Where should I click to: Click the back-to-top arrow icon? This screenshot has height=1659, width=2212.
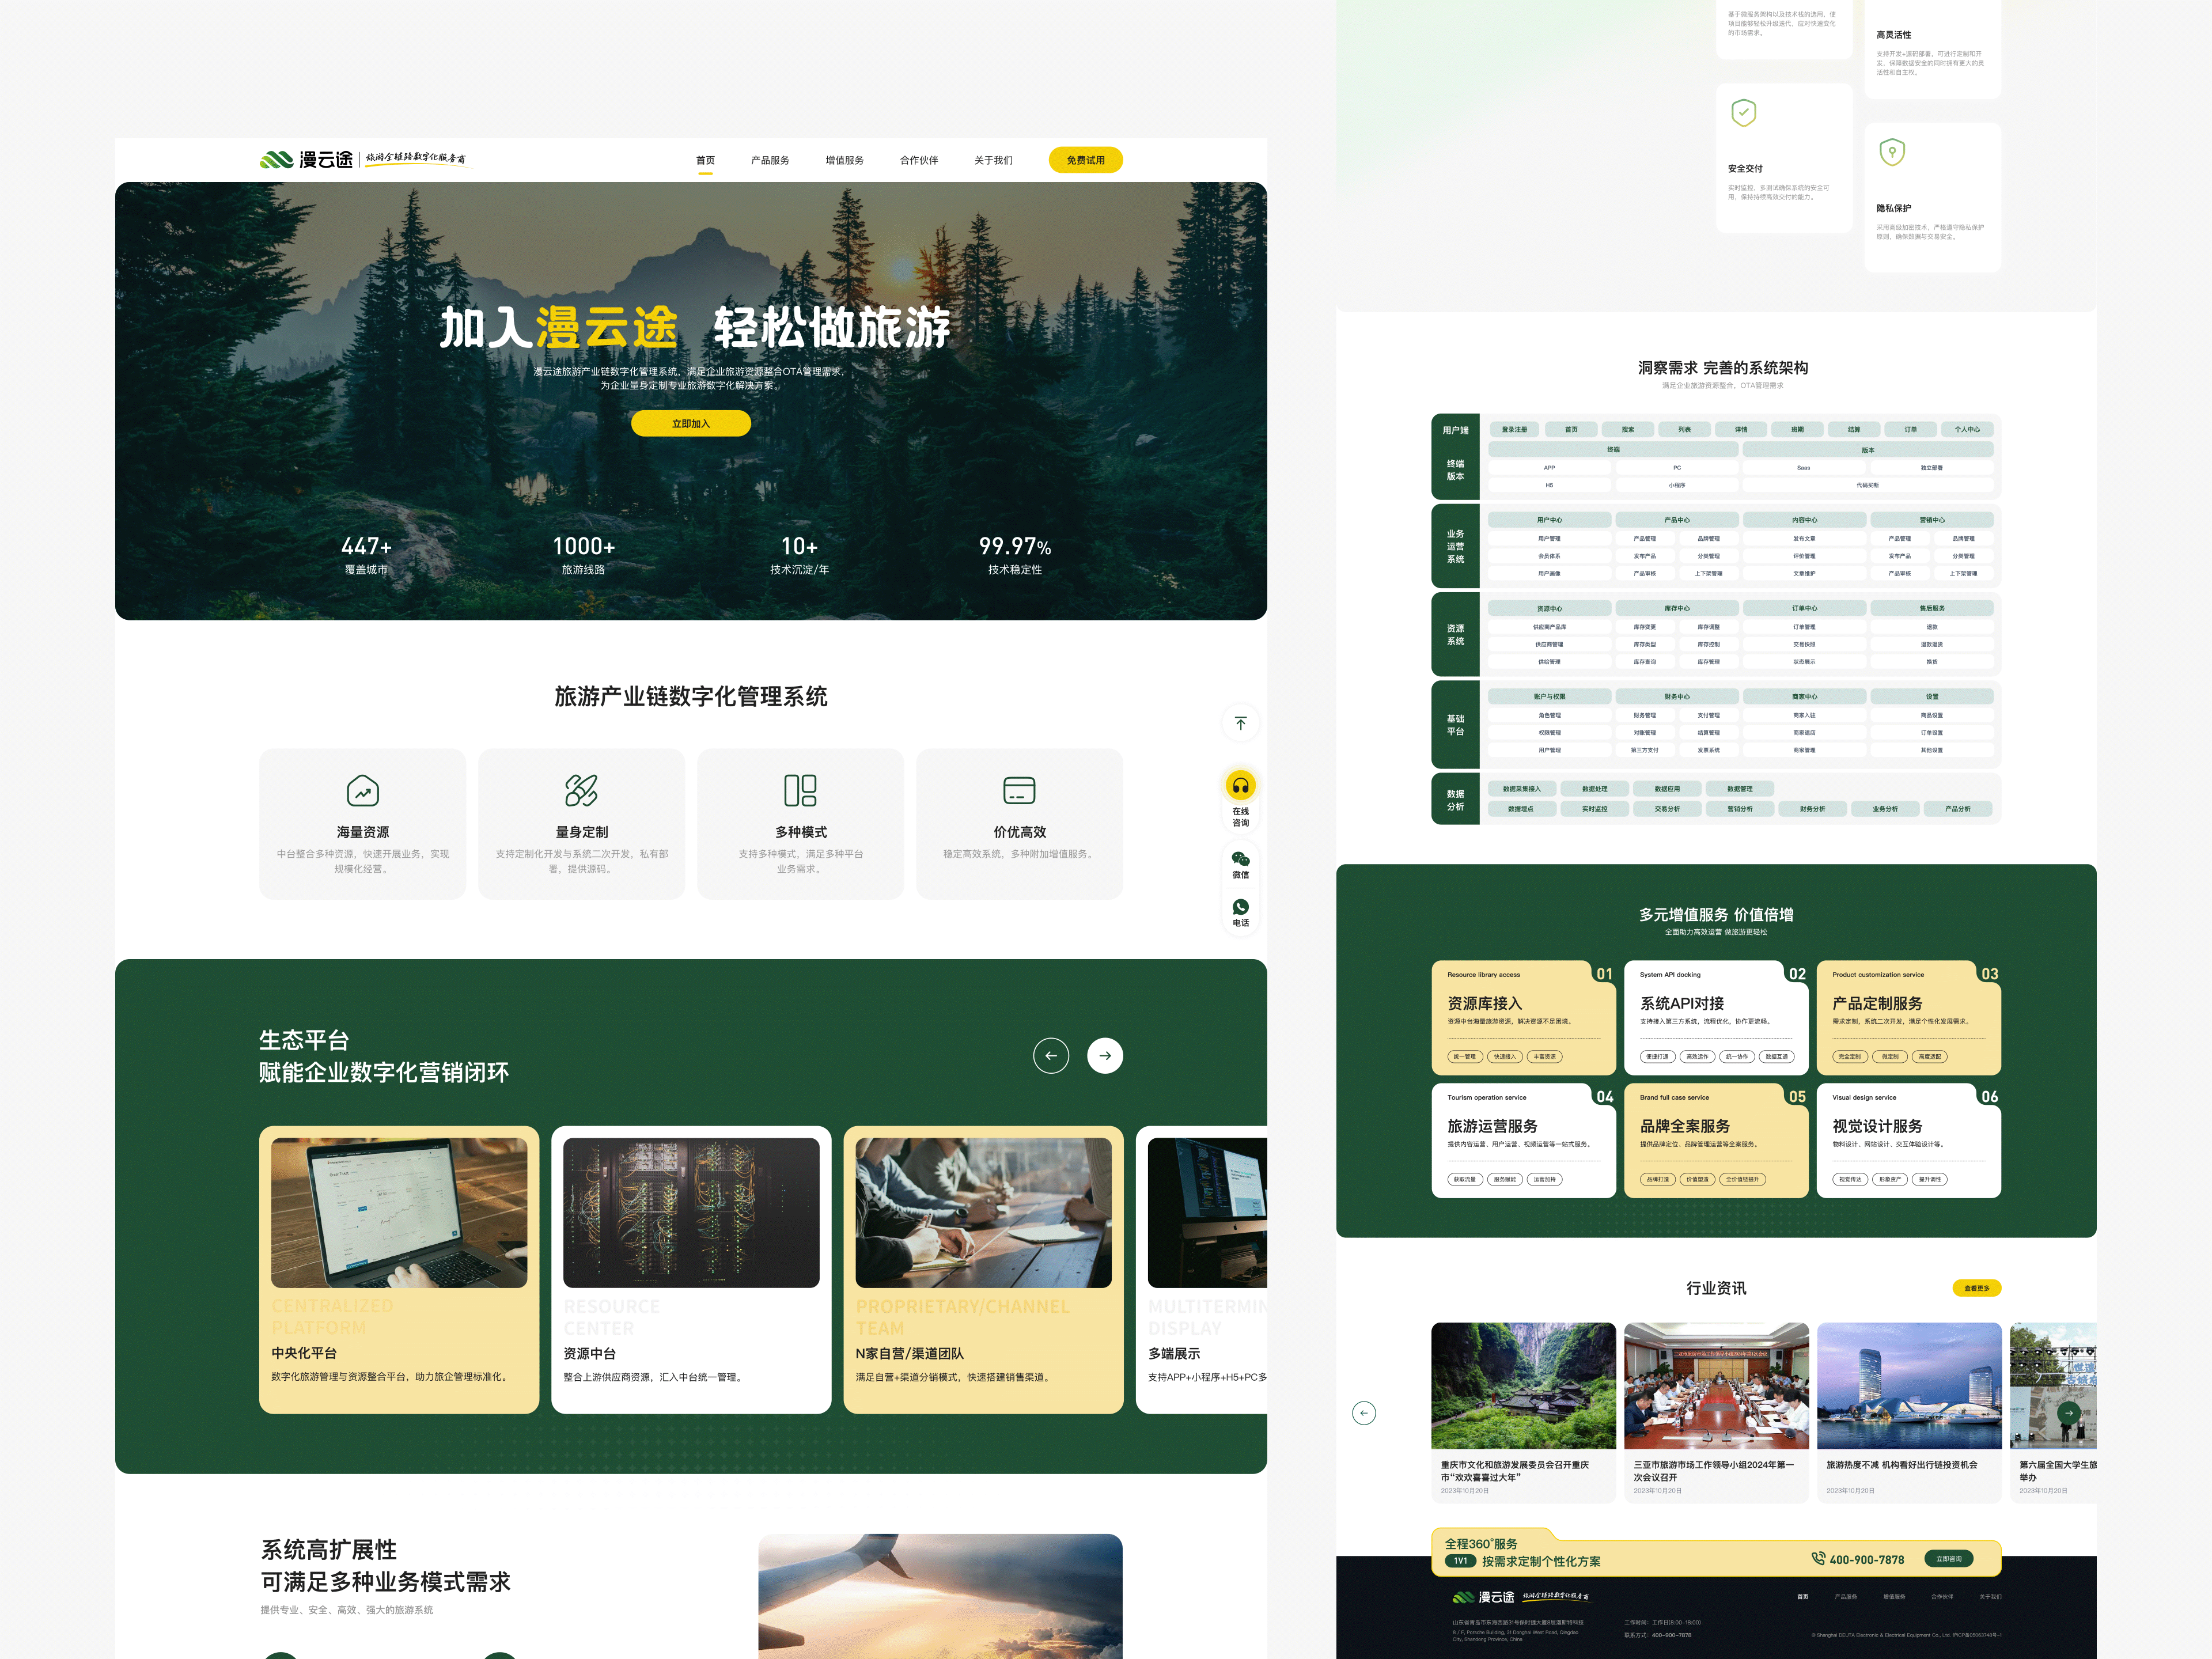1240,723
